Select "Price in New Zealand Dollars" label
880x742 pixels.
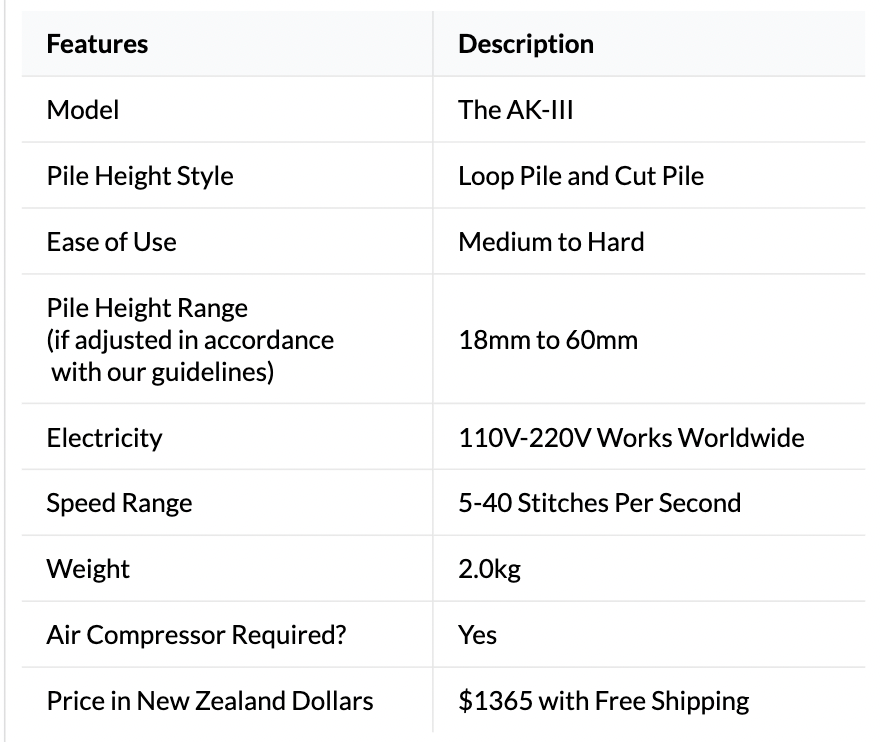(x=210, y=701)
